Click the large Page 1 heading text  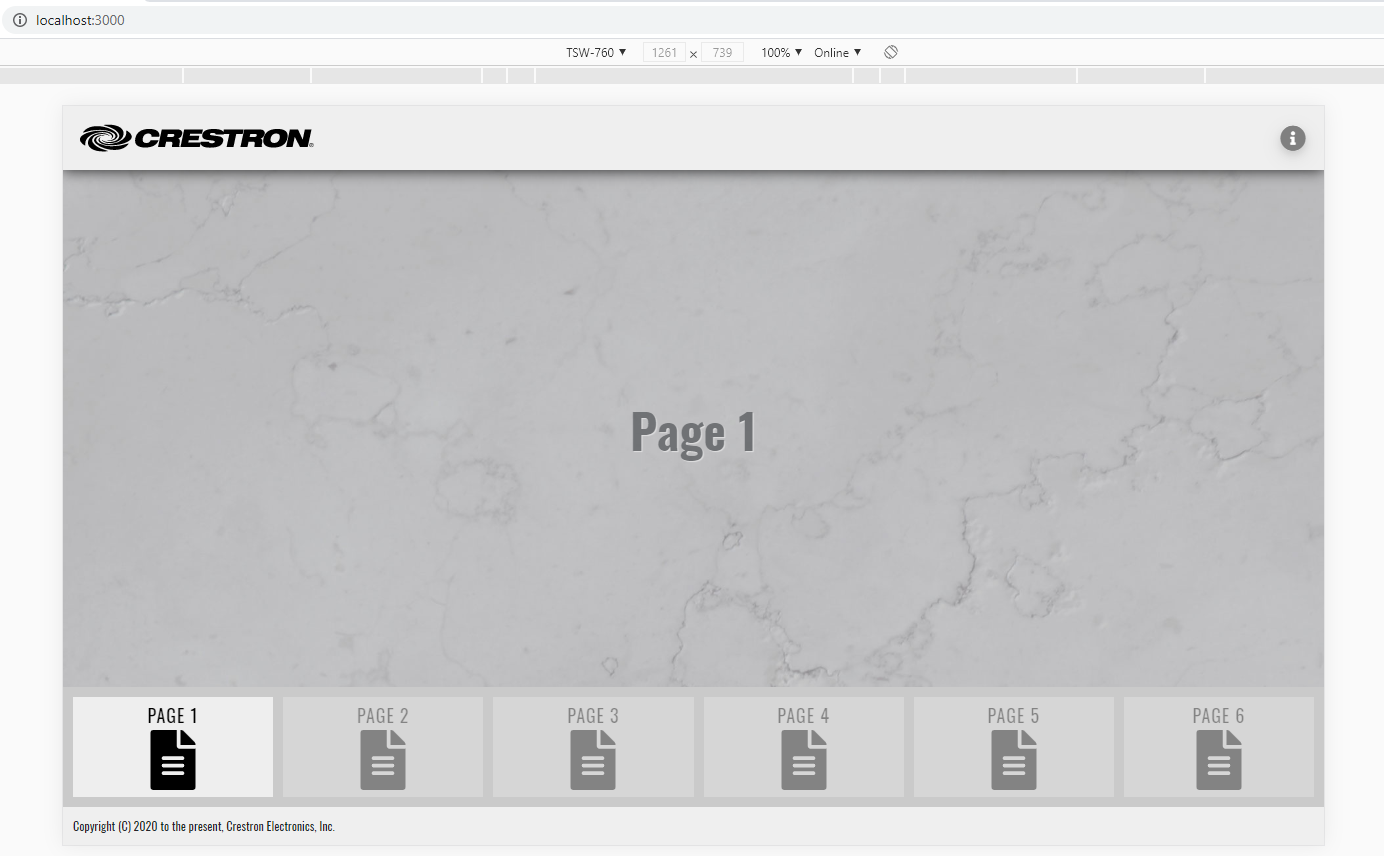pos(693,432)
